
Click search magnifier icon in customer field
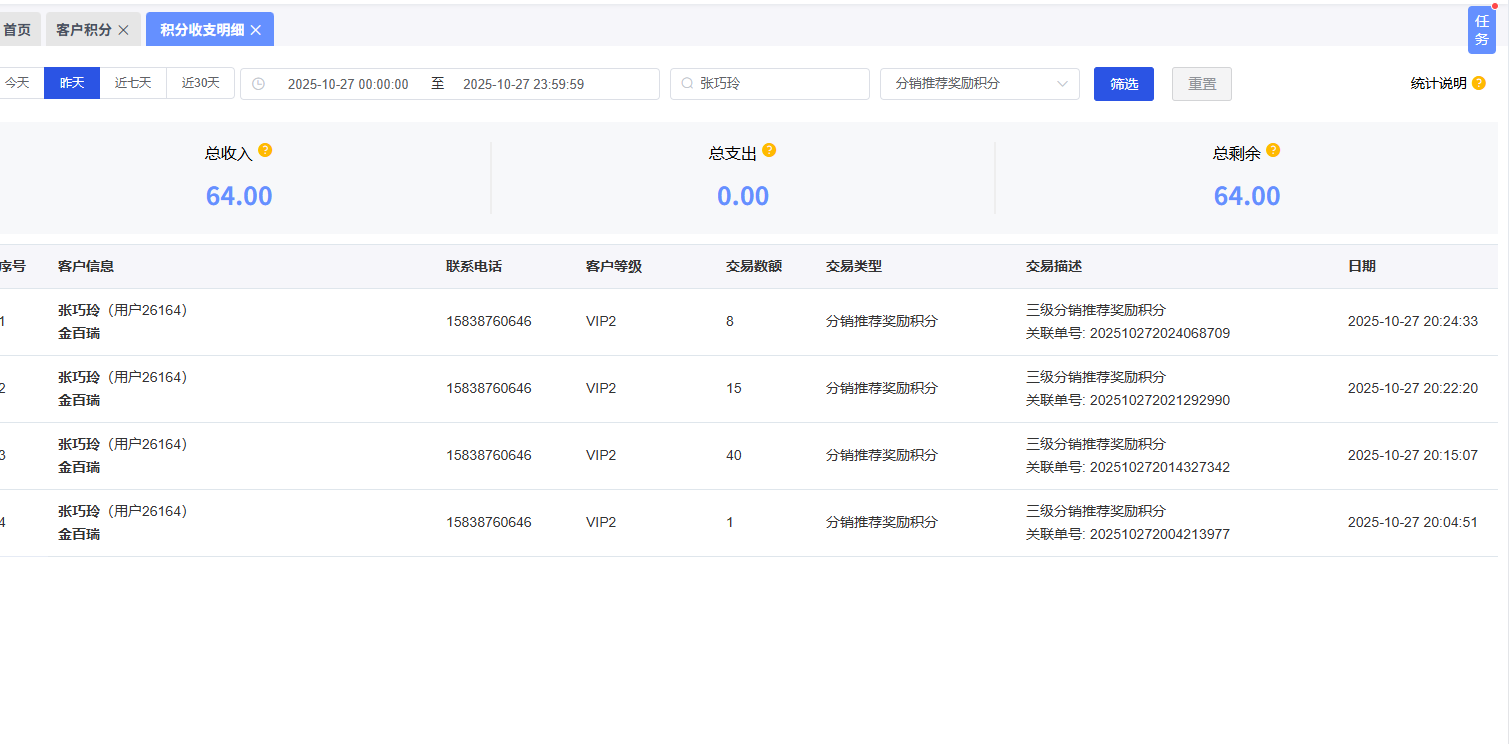[687, 84]
